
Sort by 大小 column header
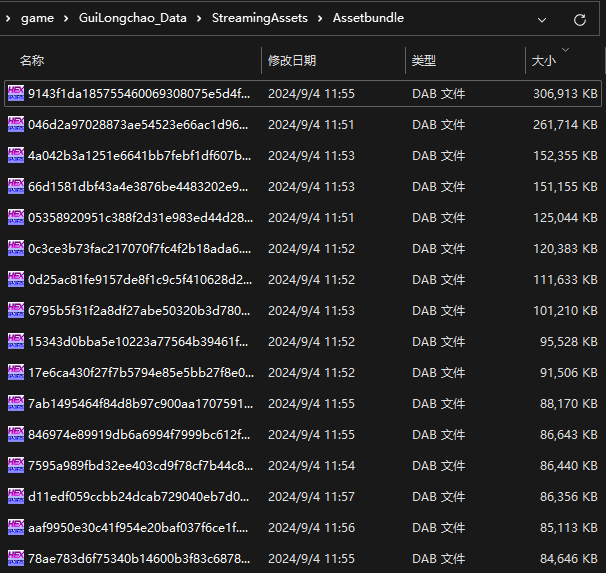point(544,61)
